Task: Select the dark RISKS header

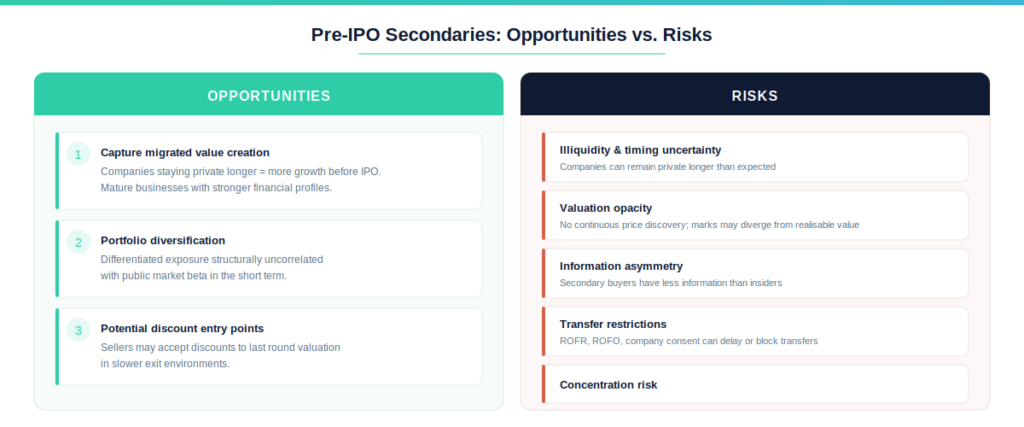Action: (x=755, y=96)
